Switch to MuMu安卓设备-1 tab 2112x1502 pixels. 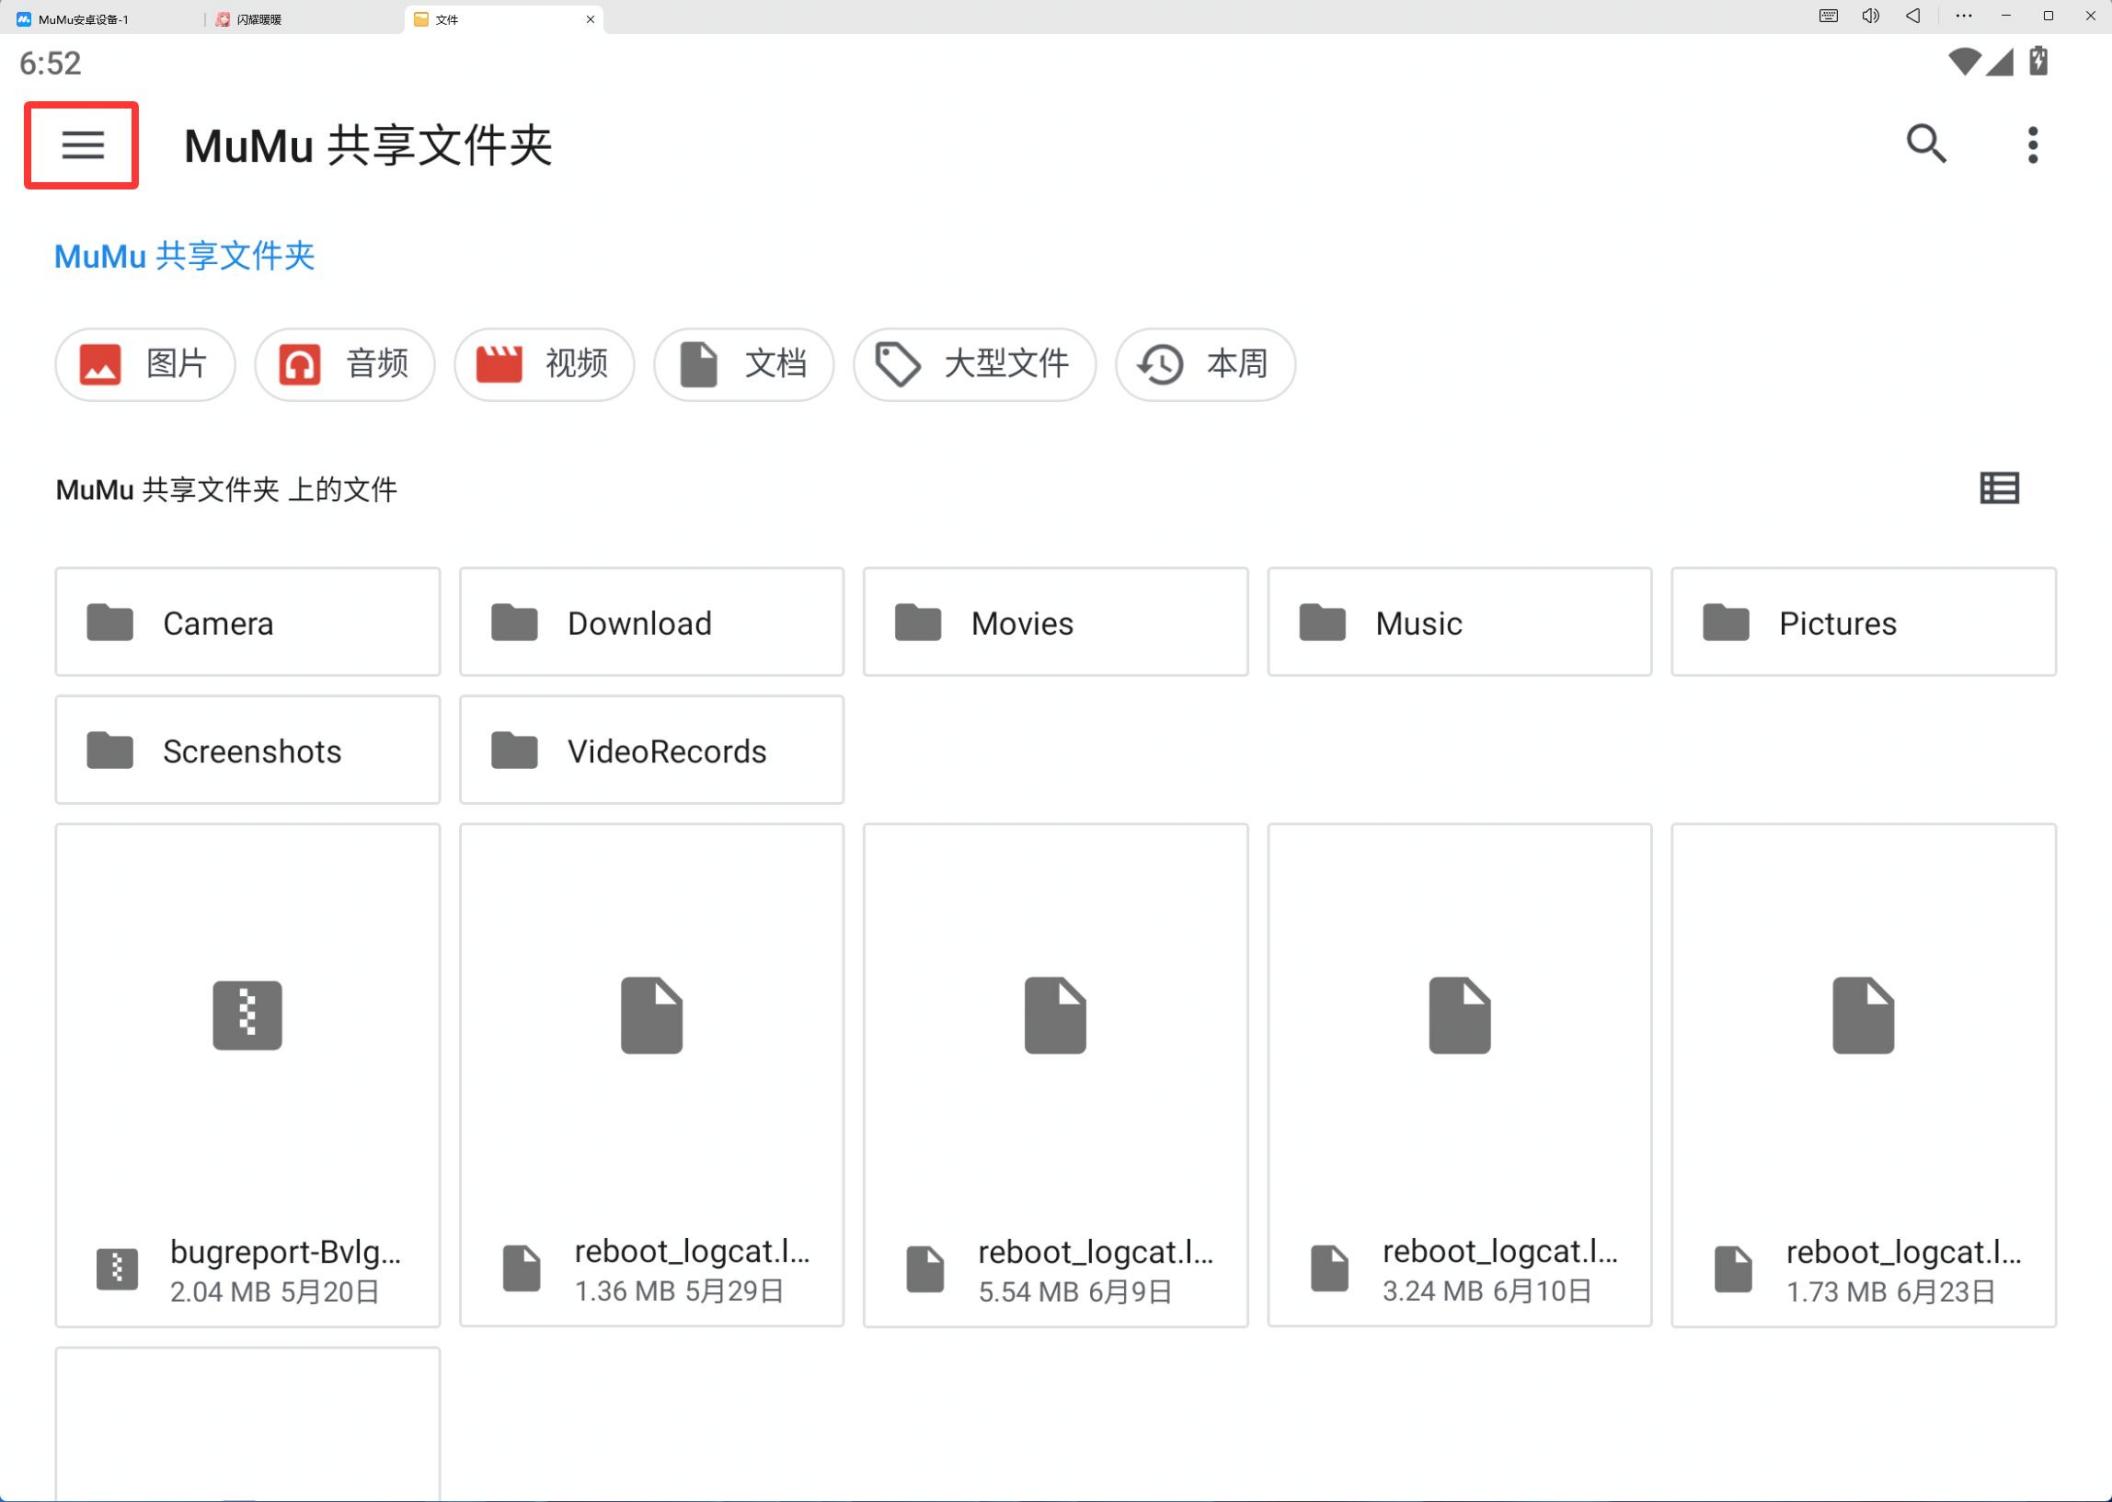pyautogui.click(x=84, y=19)
